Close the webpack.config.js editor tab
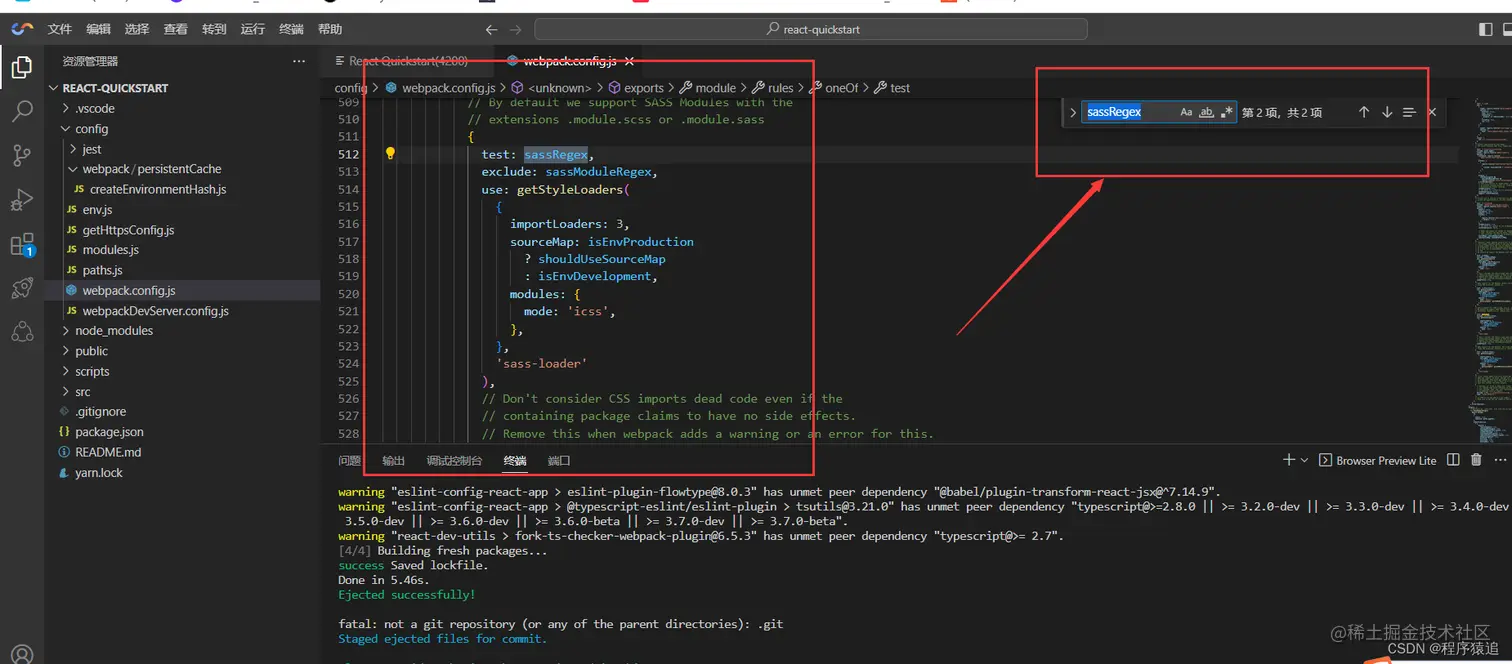Image resolution: width=1512 pixels, height=664 pixels. [629, 61]
